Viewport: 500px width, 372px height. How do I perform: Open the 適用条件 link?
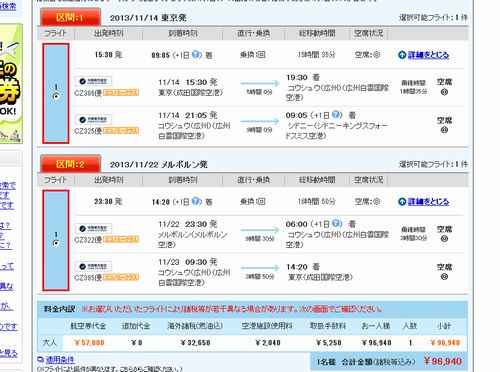60,360
